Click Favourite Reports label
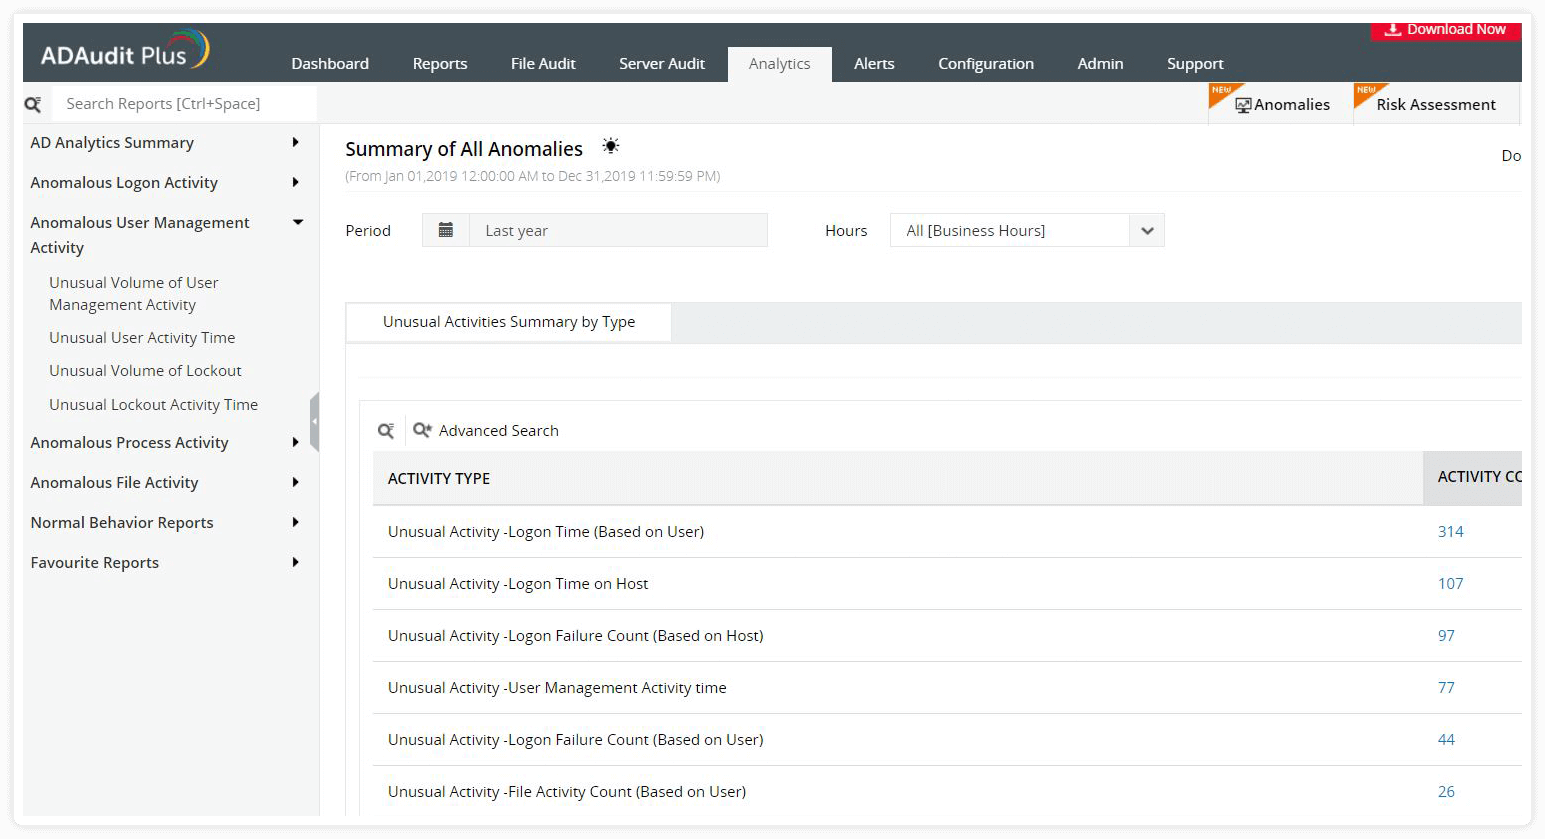Viewport: 1545px width, 839px height. pos(94,563)
